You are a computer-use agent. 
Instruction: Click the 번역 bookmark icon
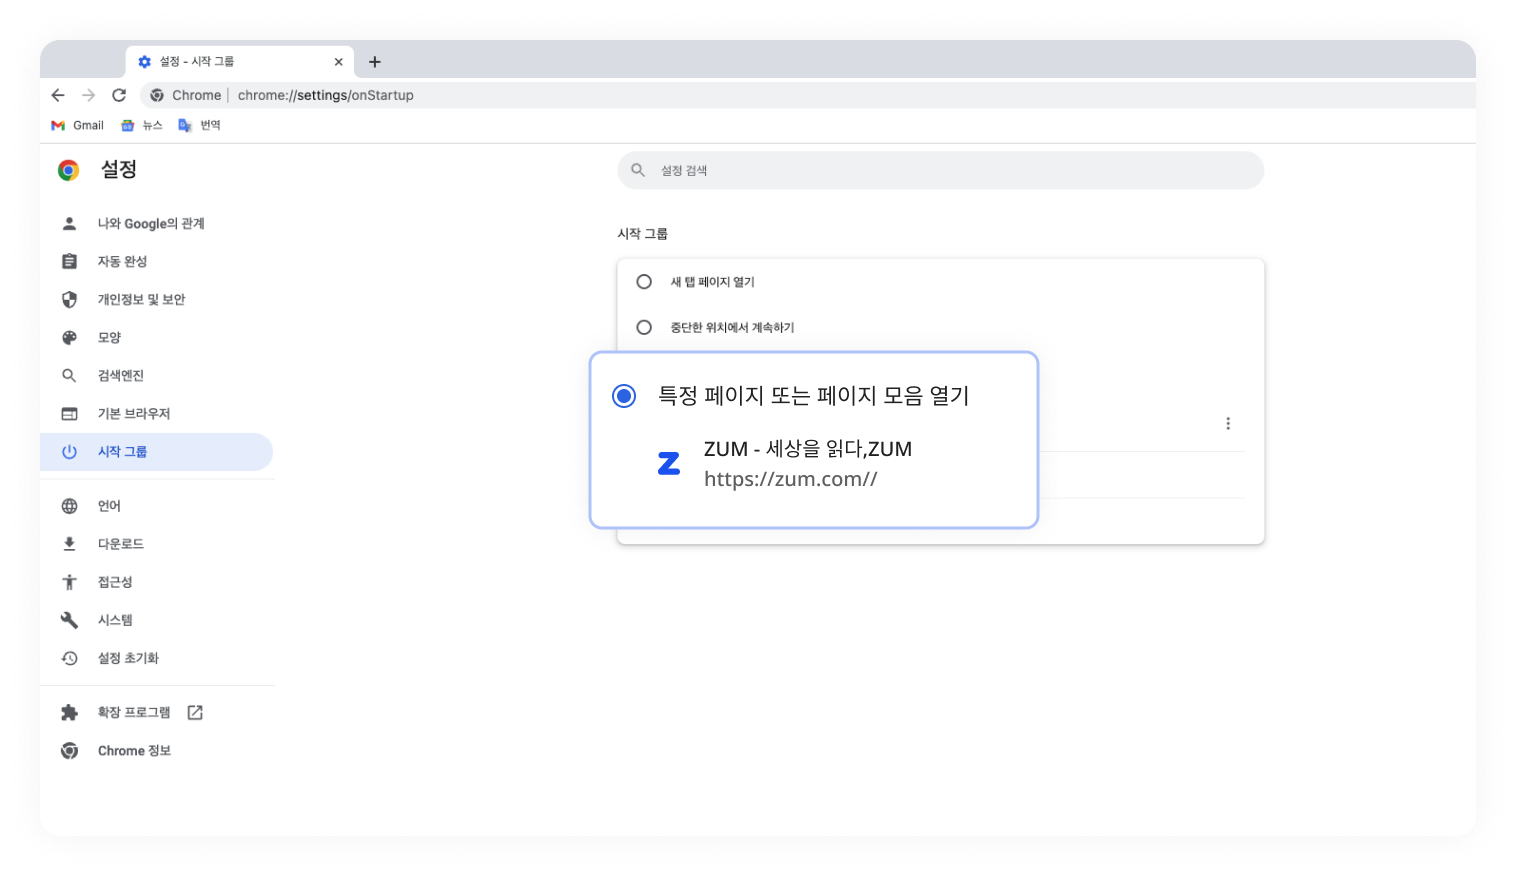(184, 124)
